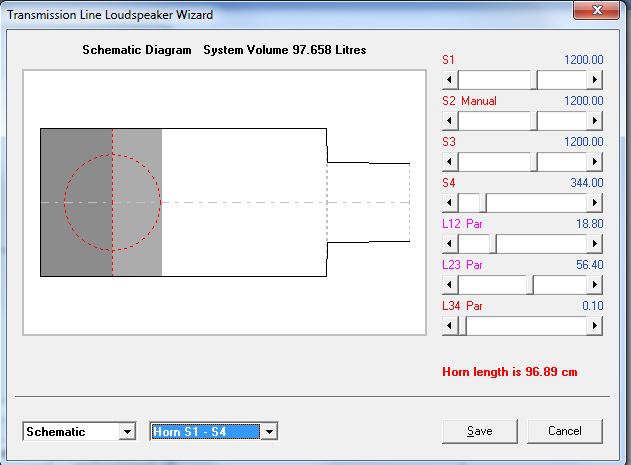Click the L34 slider thumb

(462, 326)
